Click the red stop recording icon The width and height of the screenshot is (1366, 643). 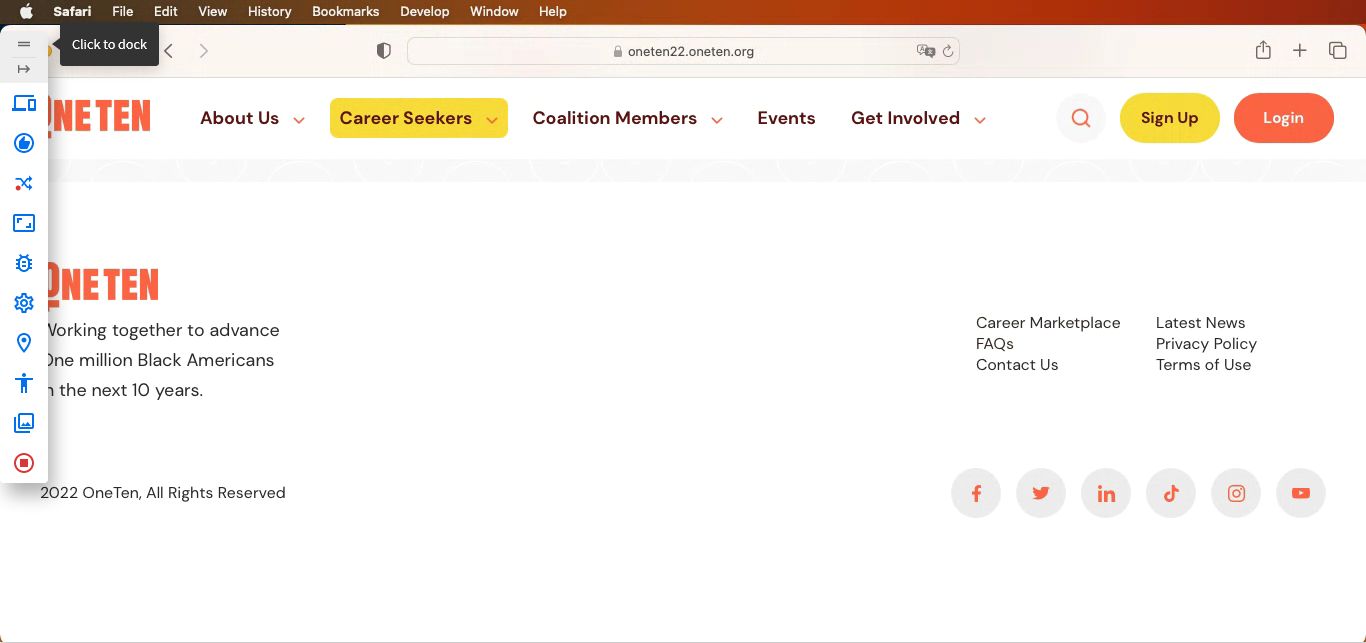[24, 463]
